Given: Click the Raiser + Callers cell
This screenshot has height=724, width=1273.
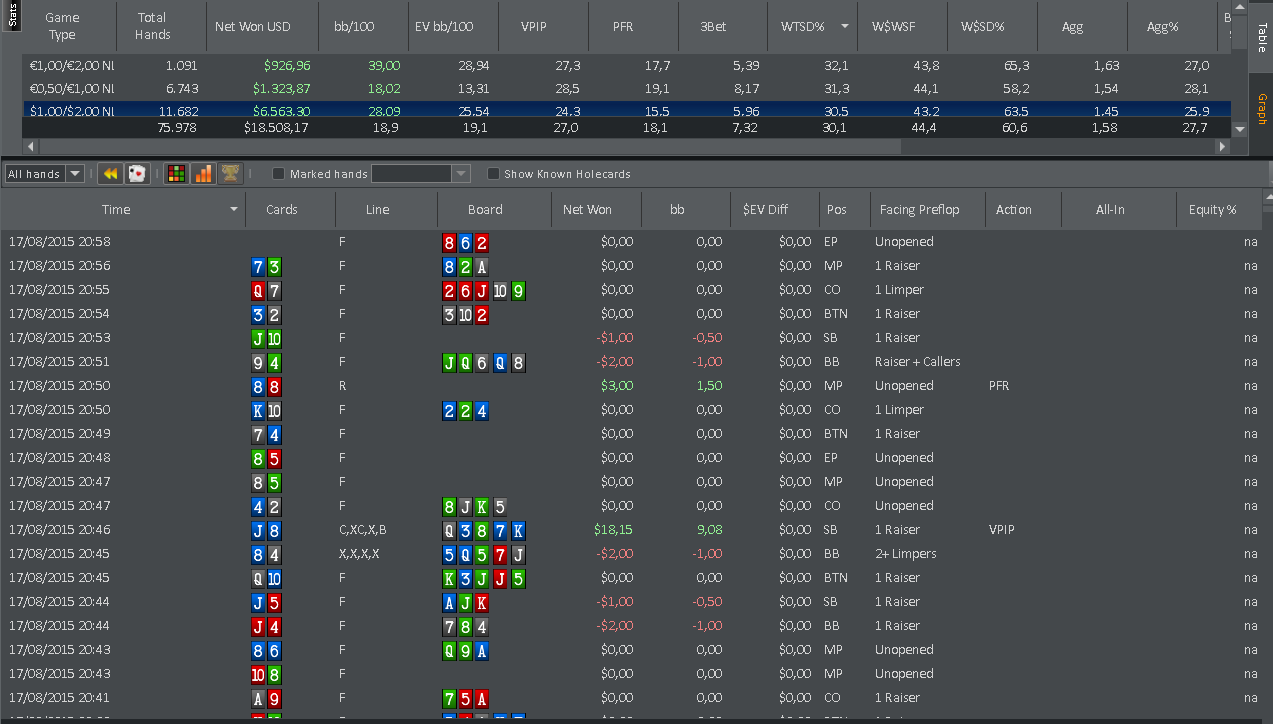Looking at the screenshot, I should 917,362.
